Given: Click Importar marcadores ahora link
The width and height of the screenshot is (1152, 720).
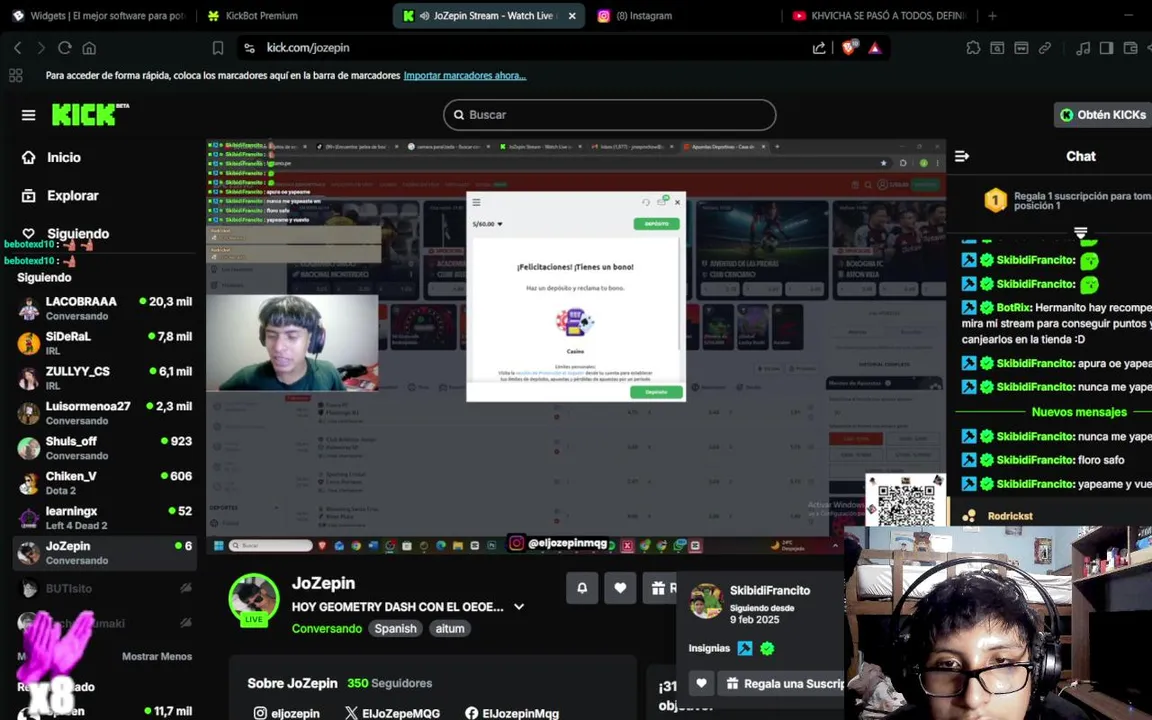Looking at the screenshot, I should [464, 75].
